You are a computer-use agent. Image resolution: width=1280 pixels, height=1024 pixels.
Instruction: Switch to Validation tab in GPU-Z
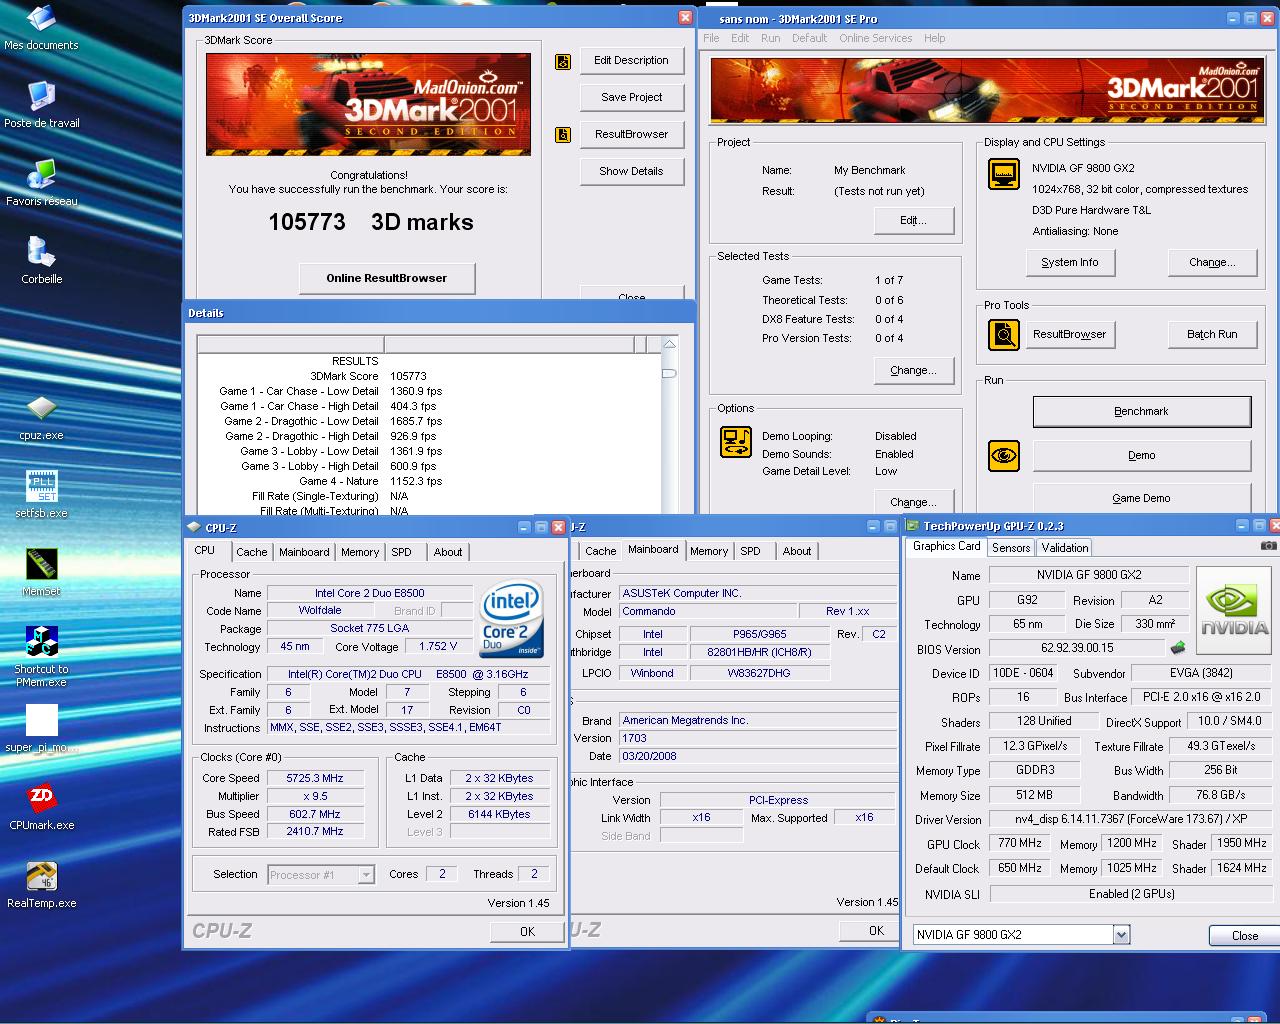[1064, 548]
